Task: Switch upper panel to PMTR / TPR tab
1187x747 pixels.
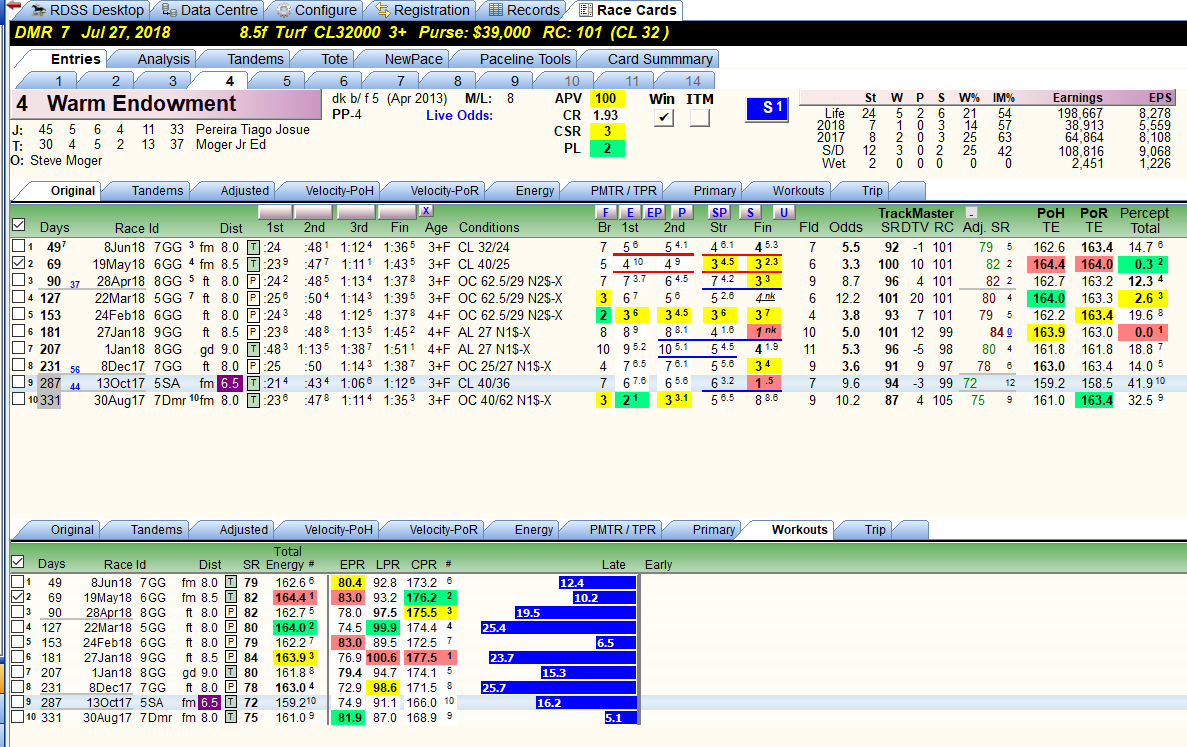Action: (624, 191)
